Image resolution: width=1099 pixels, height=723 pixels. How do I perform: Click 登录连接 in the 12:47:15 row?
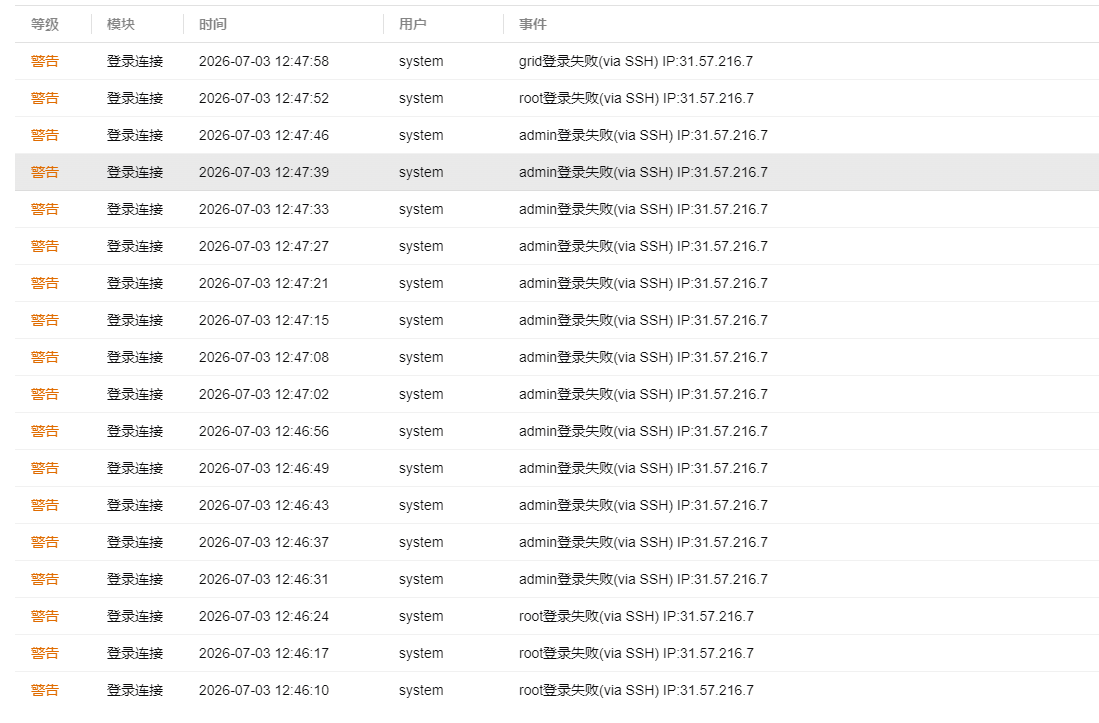135,320
